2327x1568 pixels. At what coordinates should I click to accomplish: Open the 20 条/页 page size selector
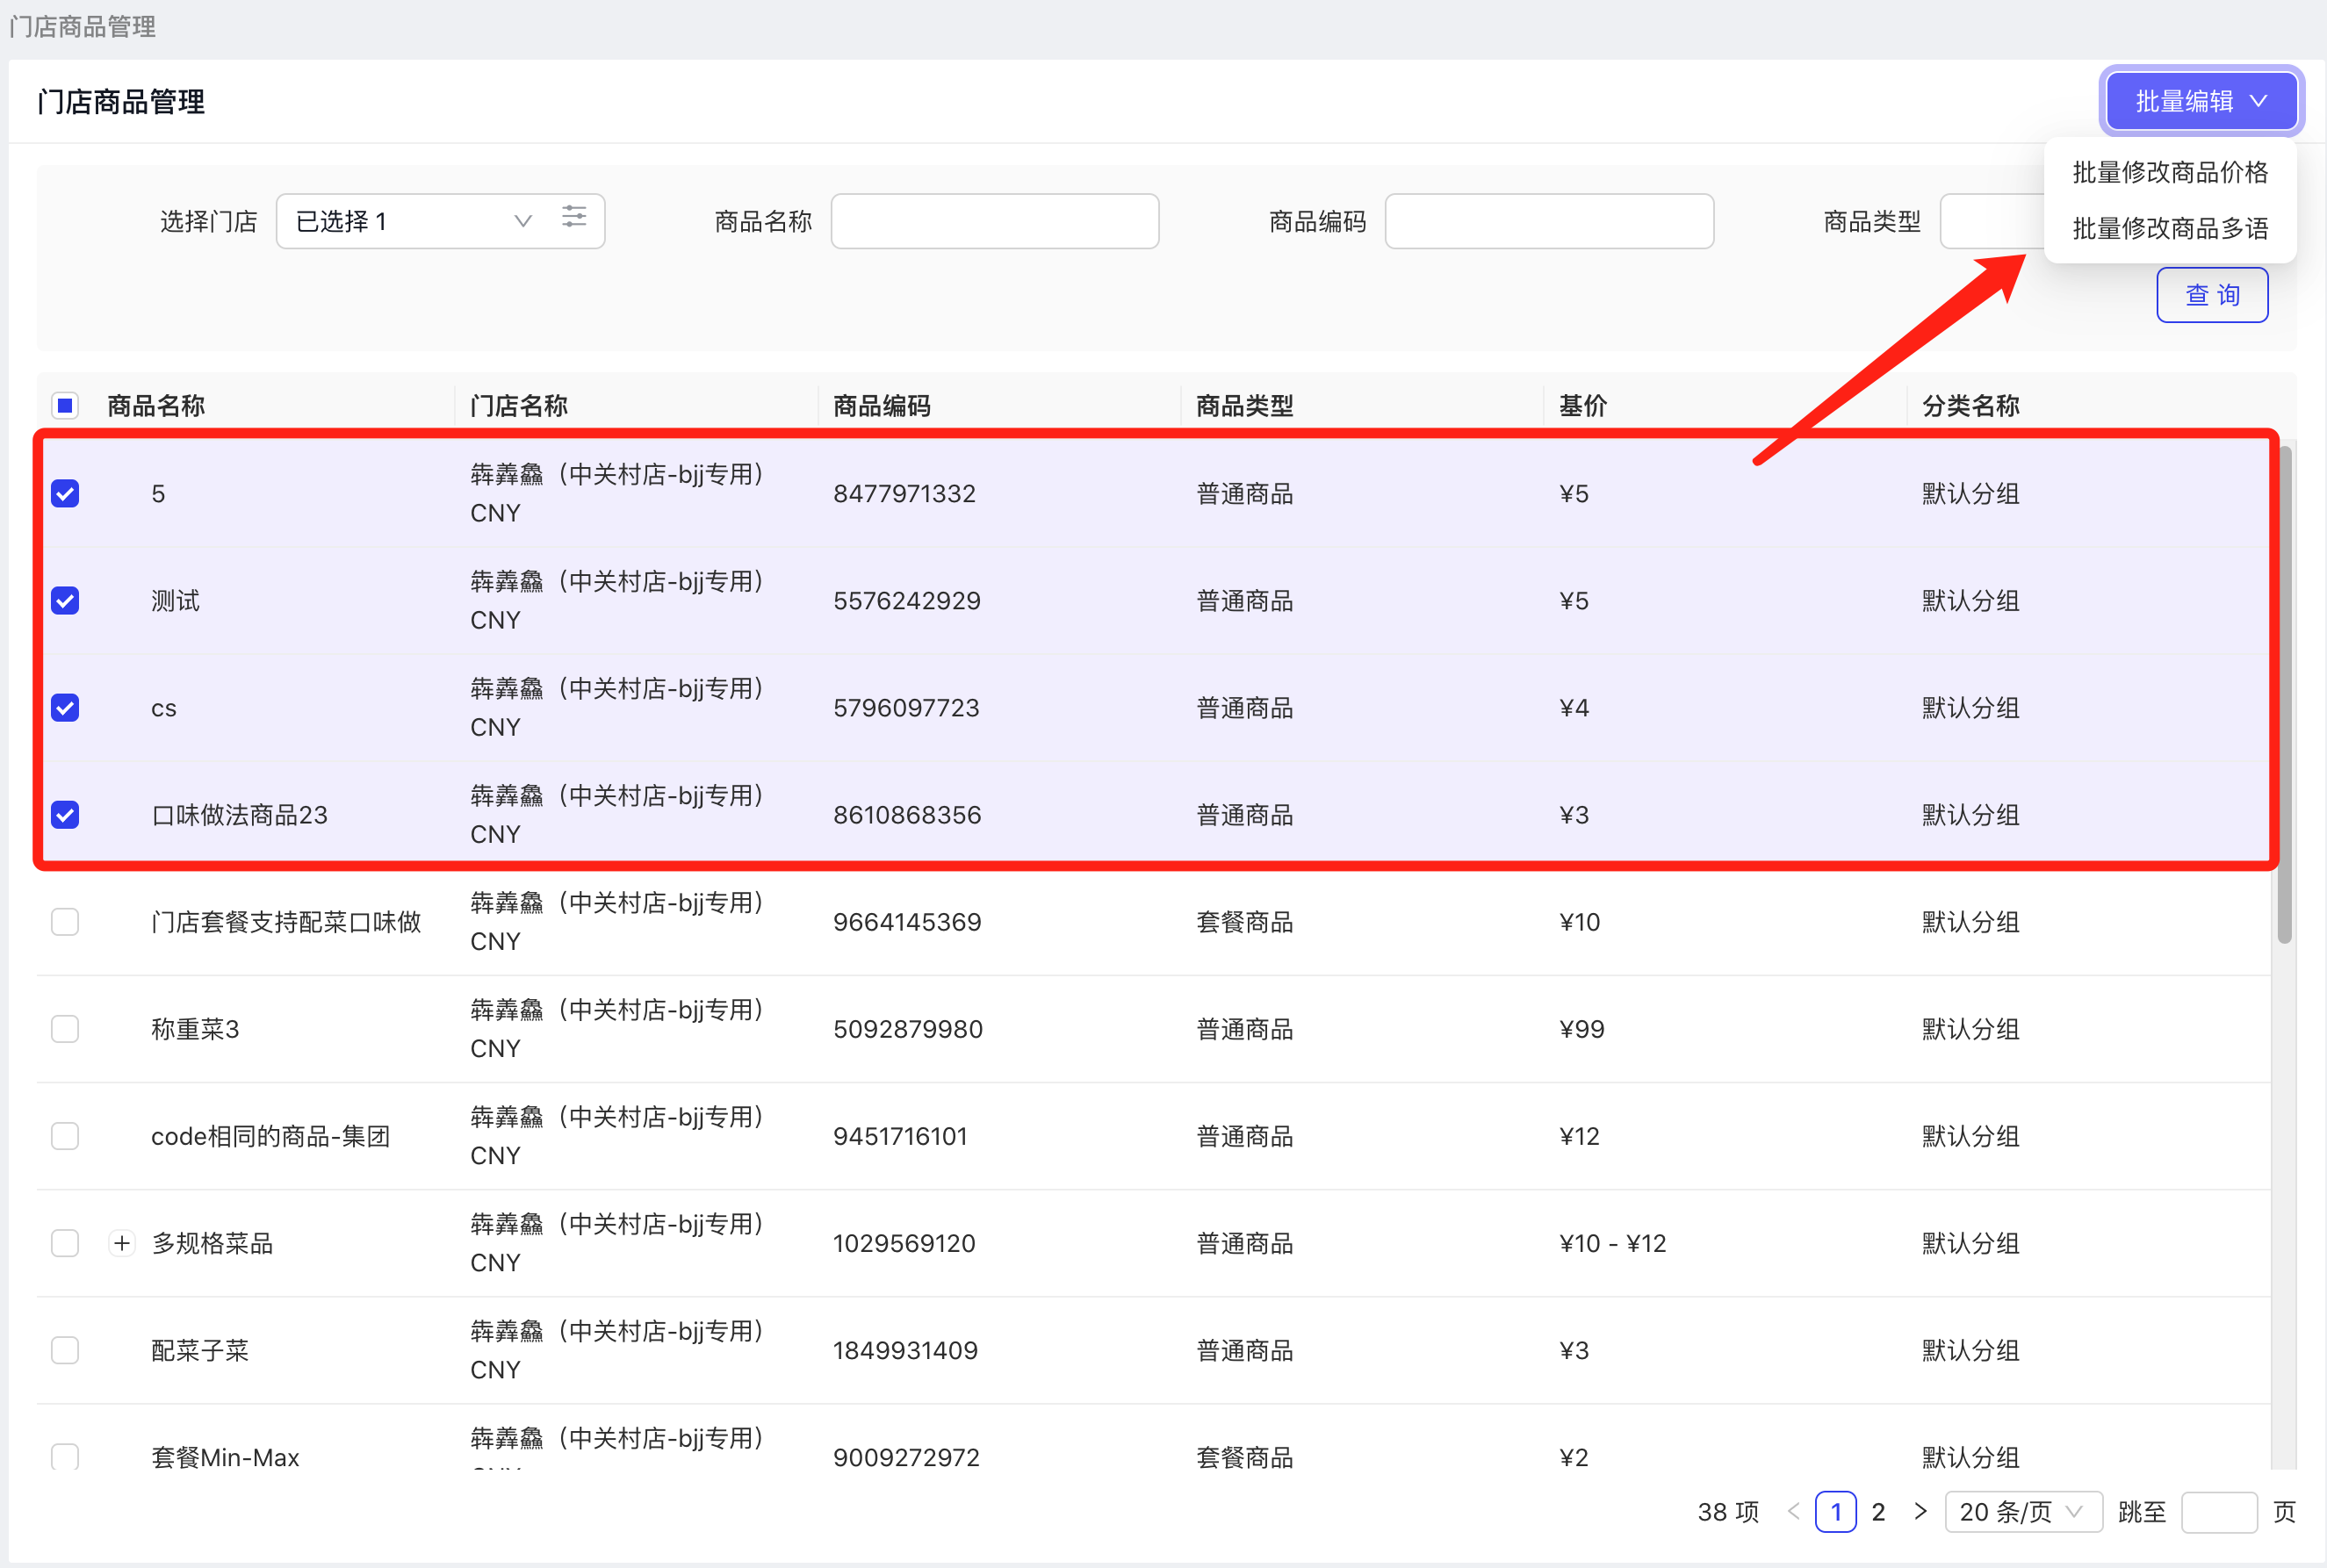coord(2023,1511)
